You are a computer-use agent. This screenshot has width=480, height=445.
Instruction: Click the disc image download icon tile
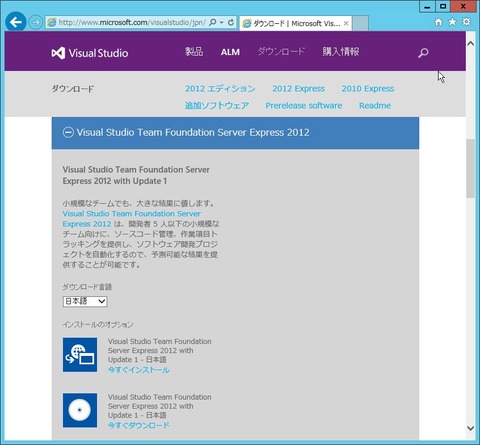tap(80, 410)
